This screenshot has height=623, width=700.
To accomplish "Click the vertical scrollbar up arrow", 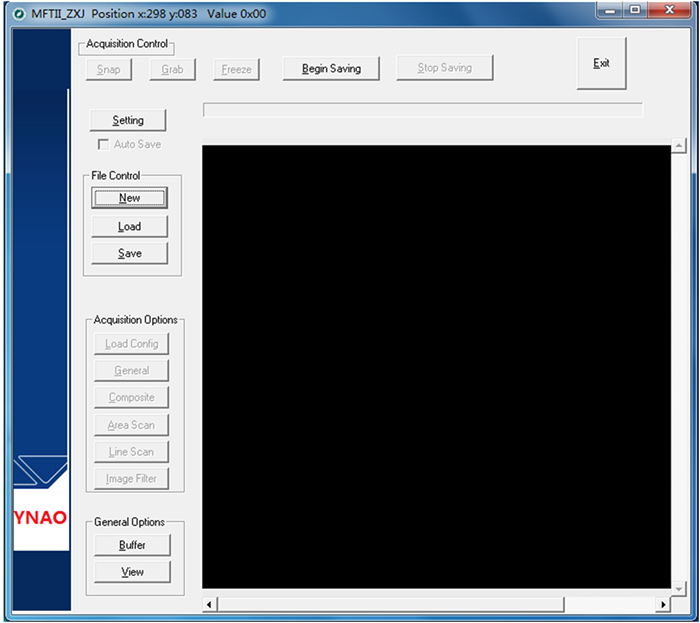I will pyautogui.click(x=679, y=147).
